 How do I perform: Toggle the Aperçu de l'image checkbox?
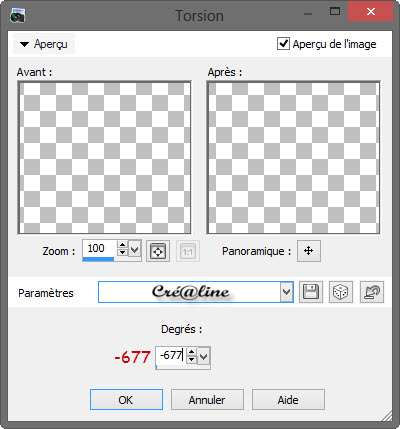coord(283,44)
